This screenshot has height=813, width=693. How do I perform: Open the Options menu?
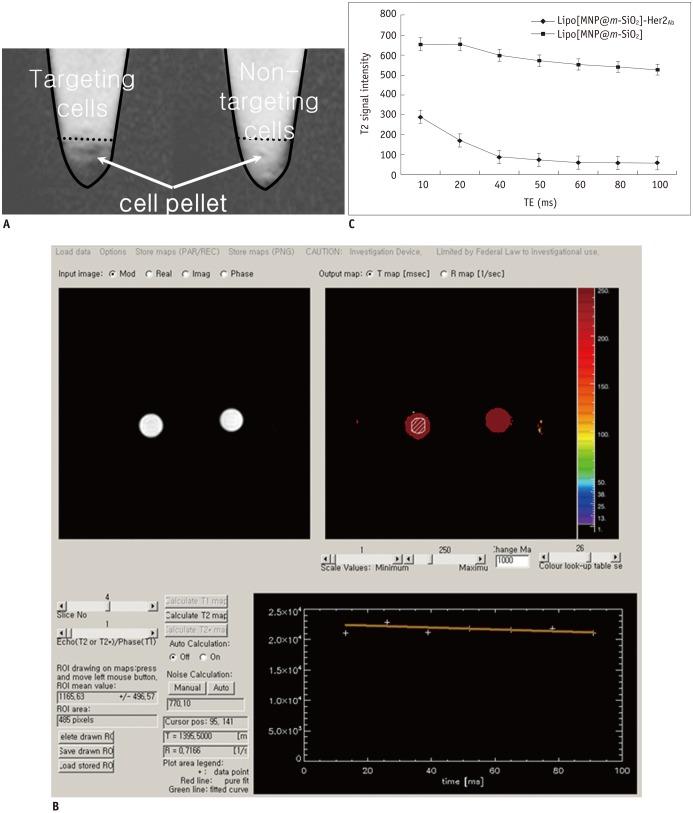(113, 252)
